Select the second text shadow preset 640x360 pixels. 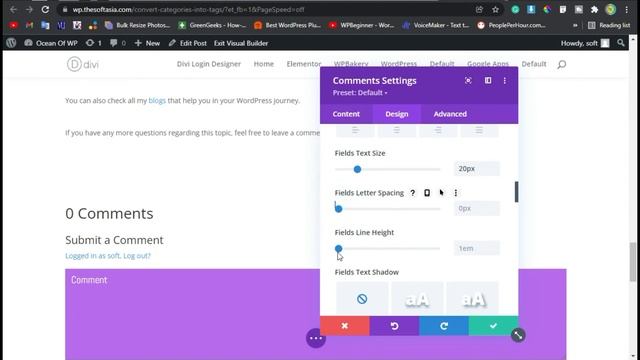[x=417, y=298]
